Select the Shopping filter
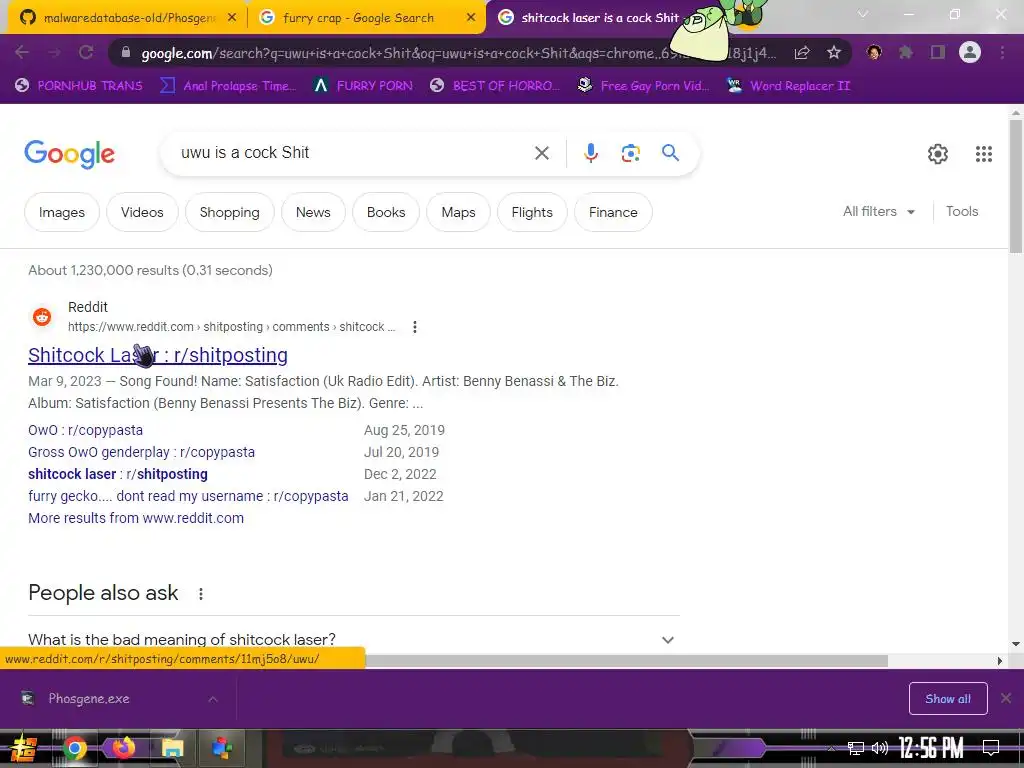Screen dimensions: 1024x768 (229, 212)
